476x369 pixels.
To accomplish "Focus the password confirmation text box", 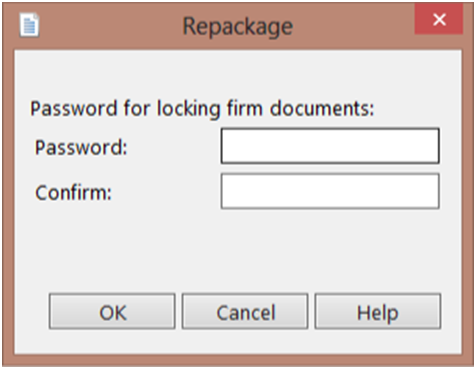I will (x=330, y=191).
